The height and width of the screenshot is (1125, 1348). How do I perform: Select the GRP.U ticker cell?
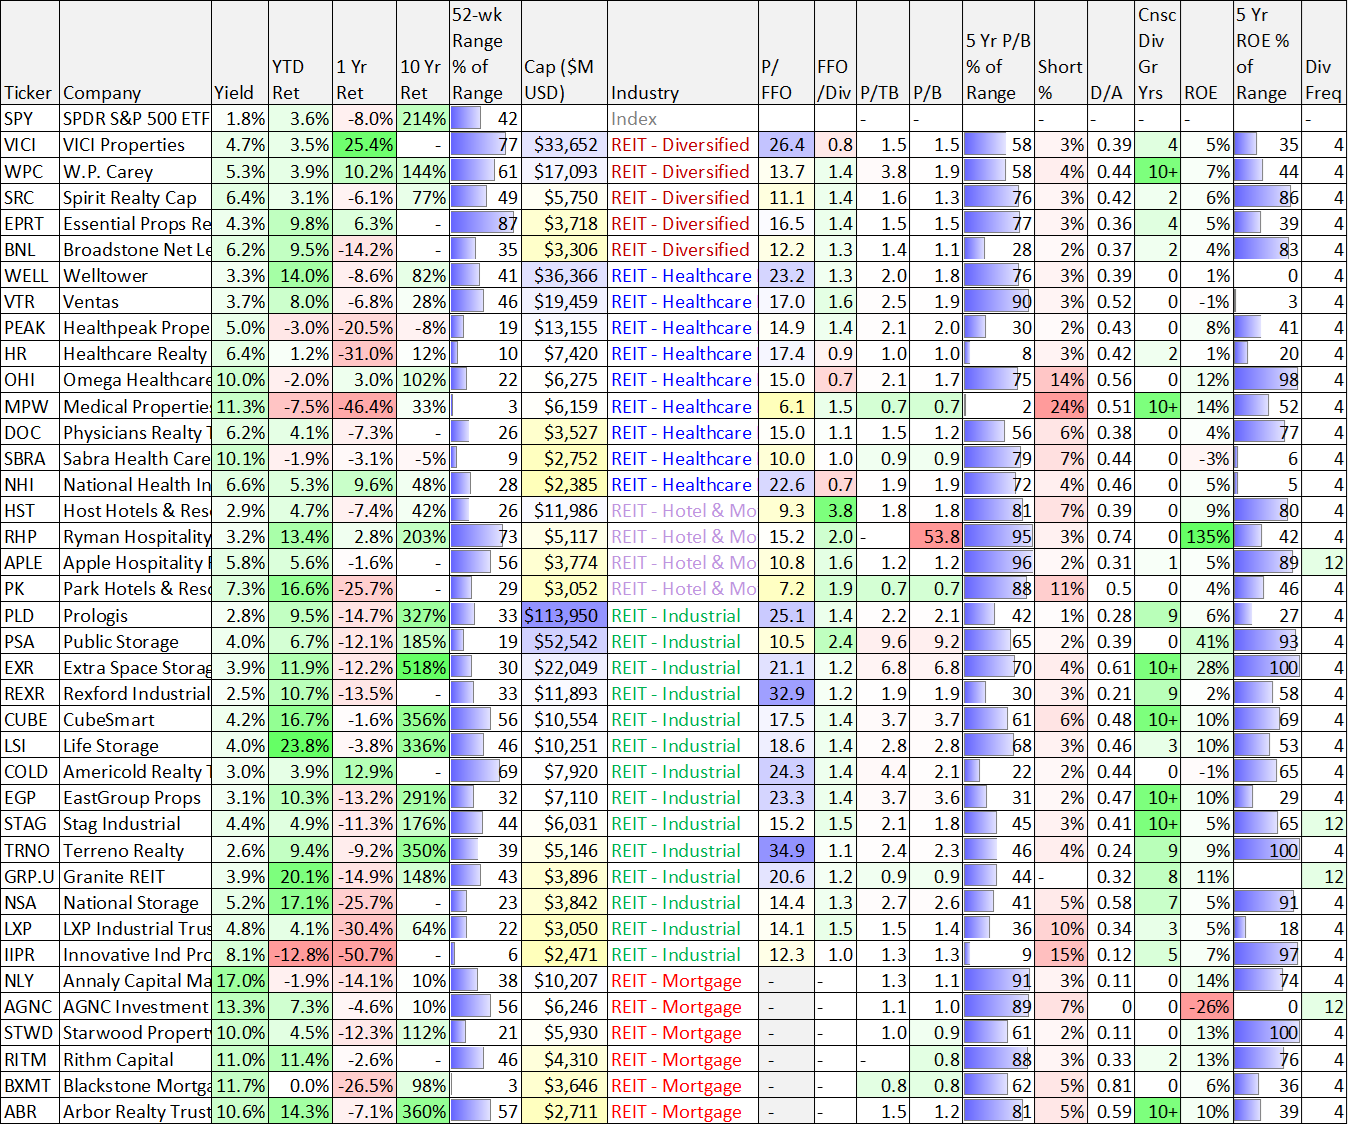(30, 876)
